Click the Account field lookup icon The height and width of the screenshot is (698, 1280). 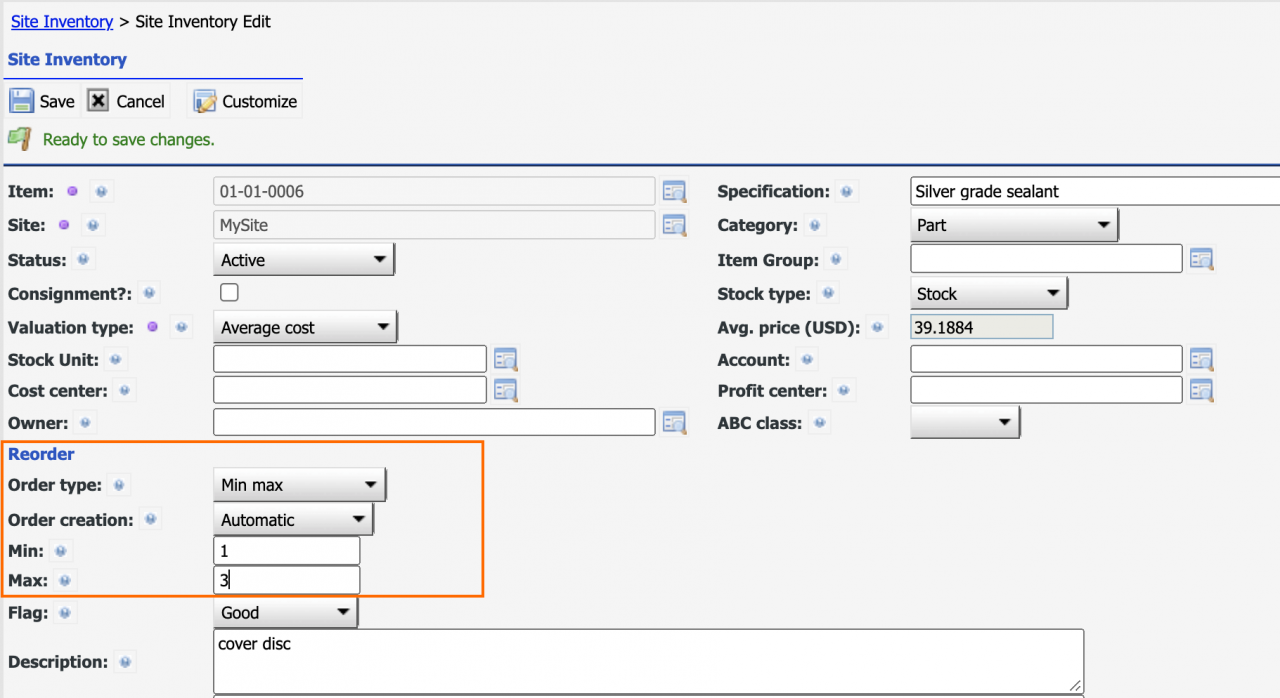[x=1201, y=359]
